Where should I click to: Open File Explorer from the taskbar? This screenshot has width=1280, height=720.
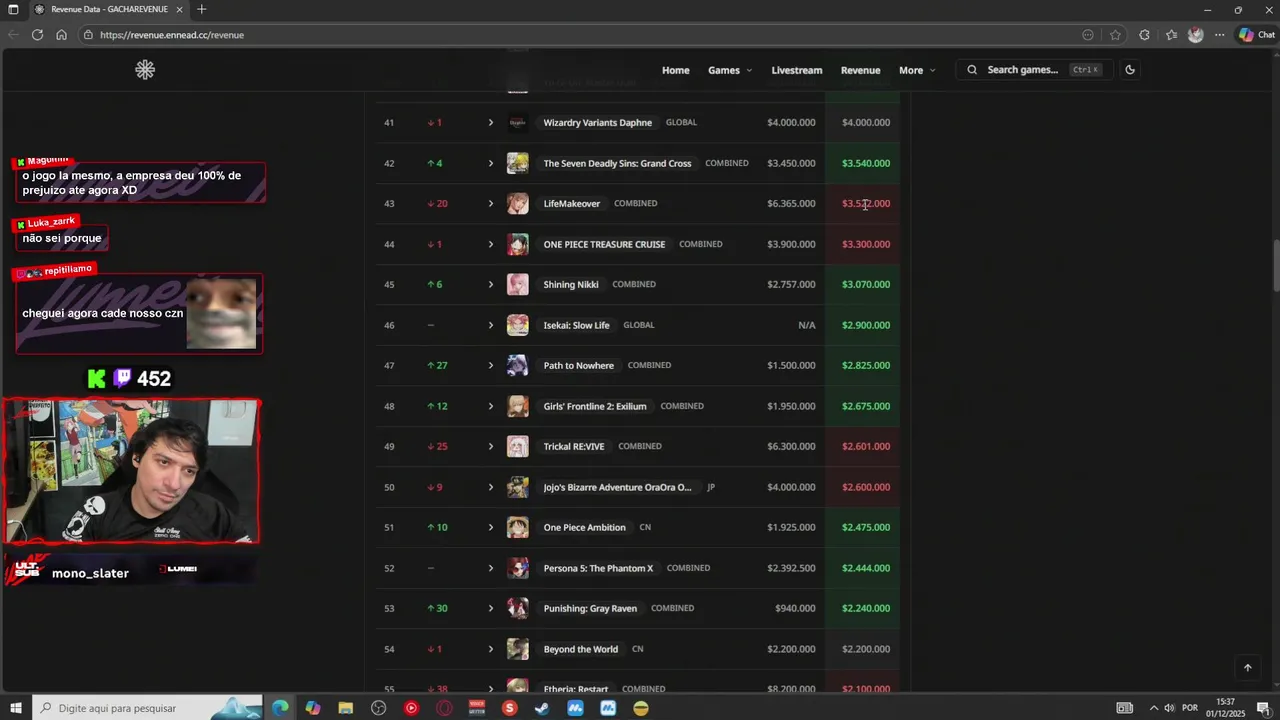pos(345,708)
